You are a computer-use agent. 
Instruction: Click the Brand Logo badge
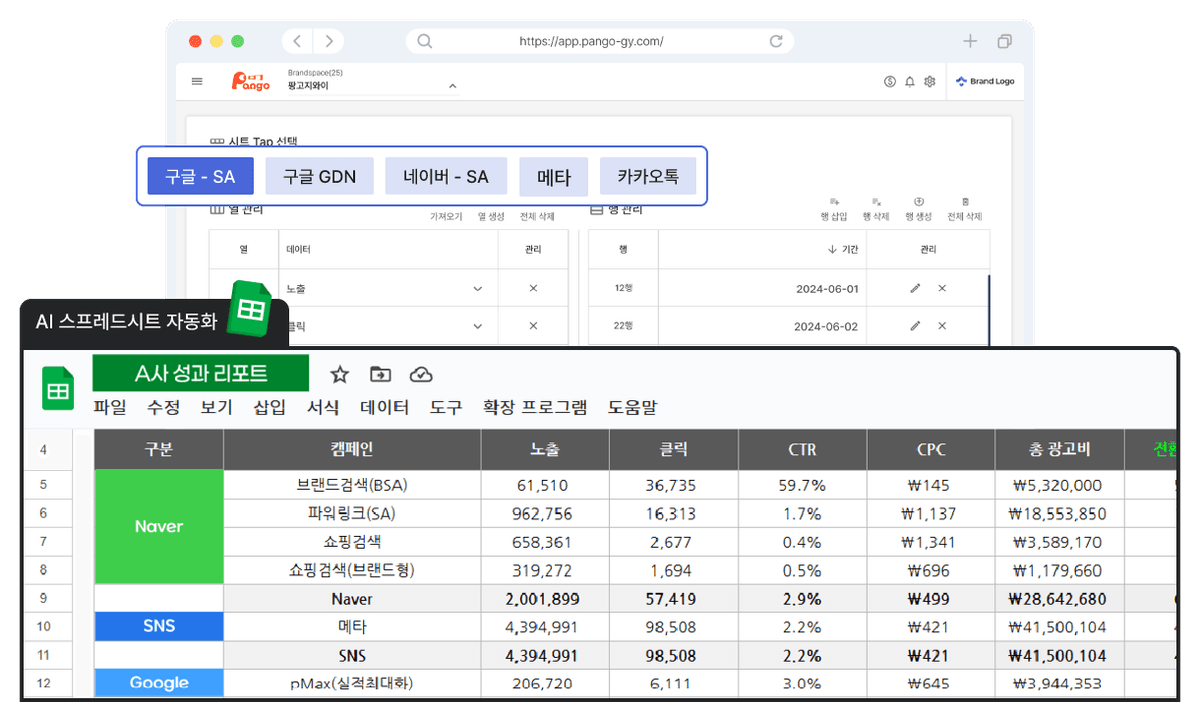point(985,82)
